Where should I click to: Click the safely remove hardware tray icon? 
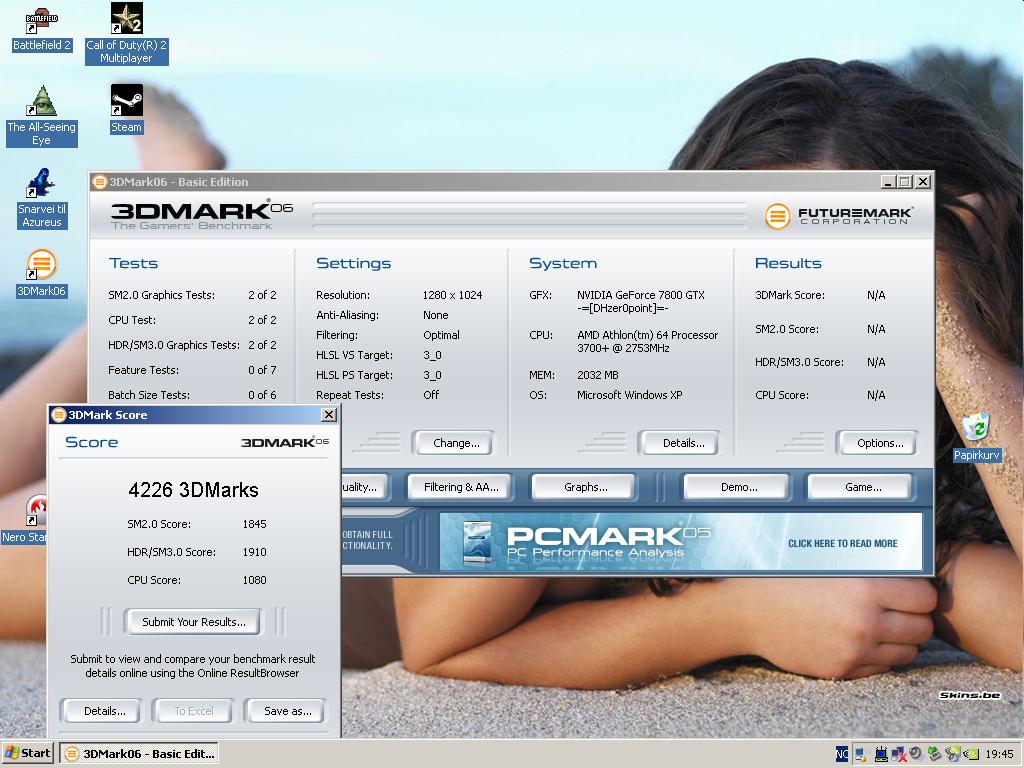tap(934, 754)
